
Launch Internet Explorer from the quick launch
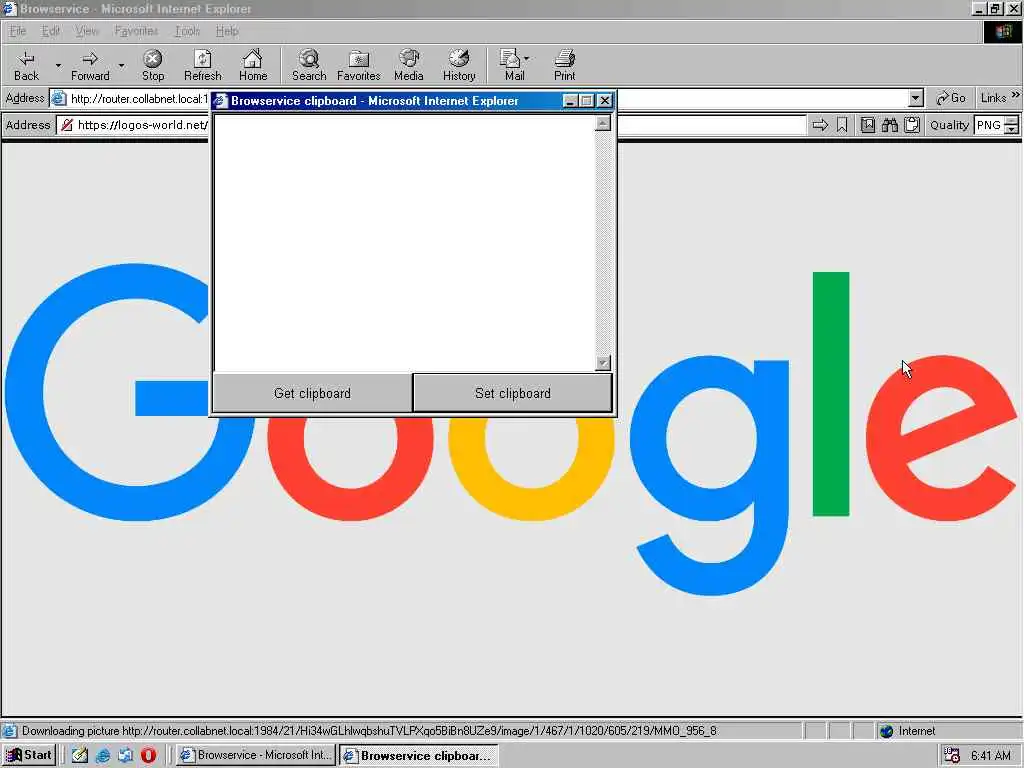(x=103, y=755)
